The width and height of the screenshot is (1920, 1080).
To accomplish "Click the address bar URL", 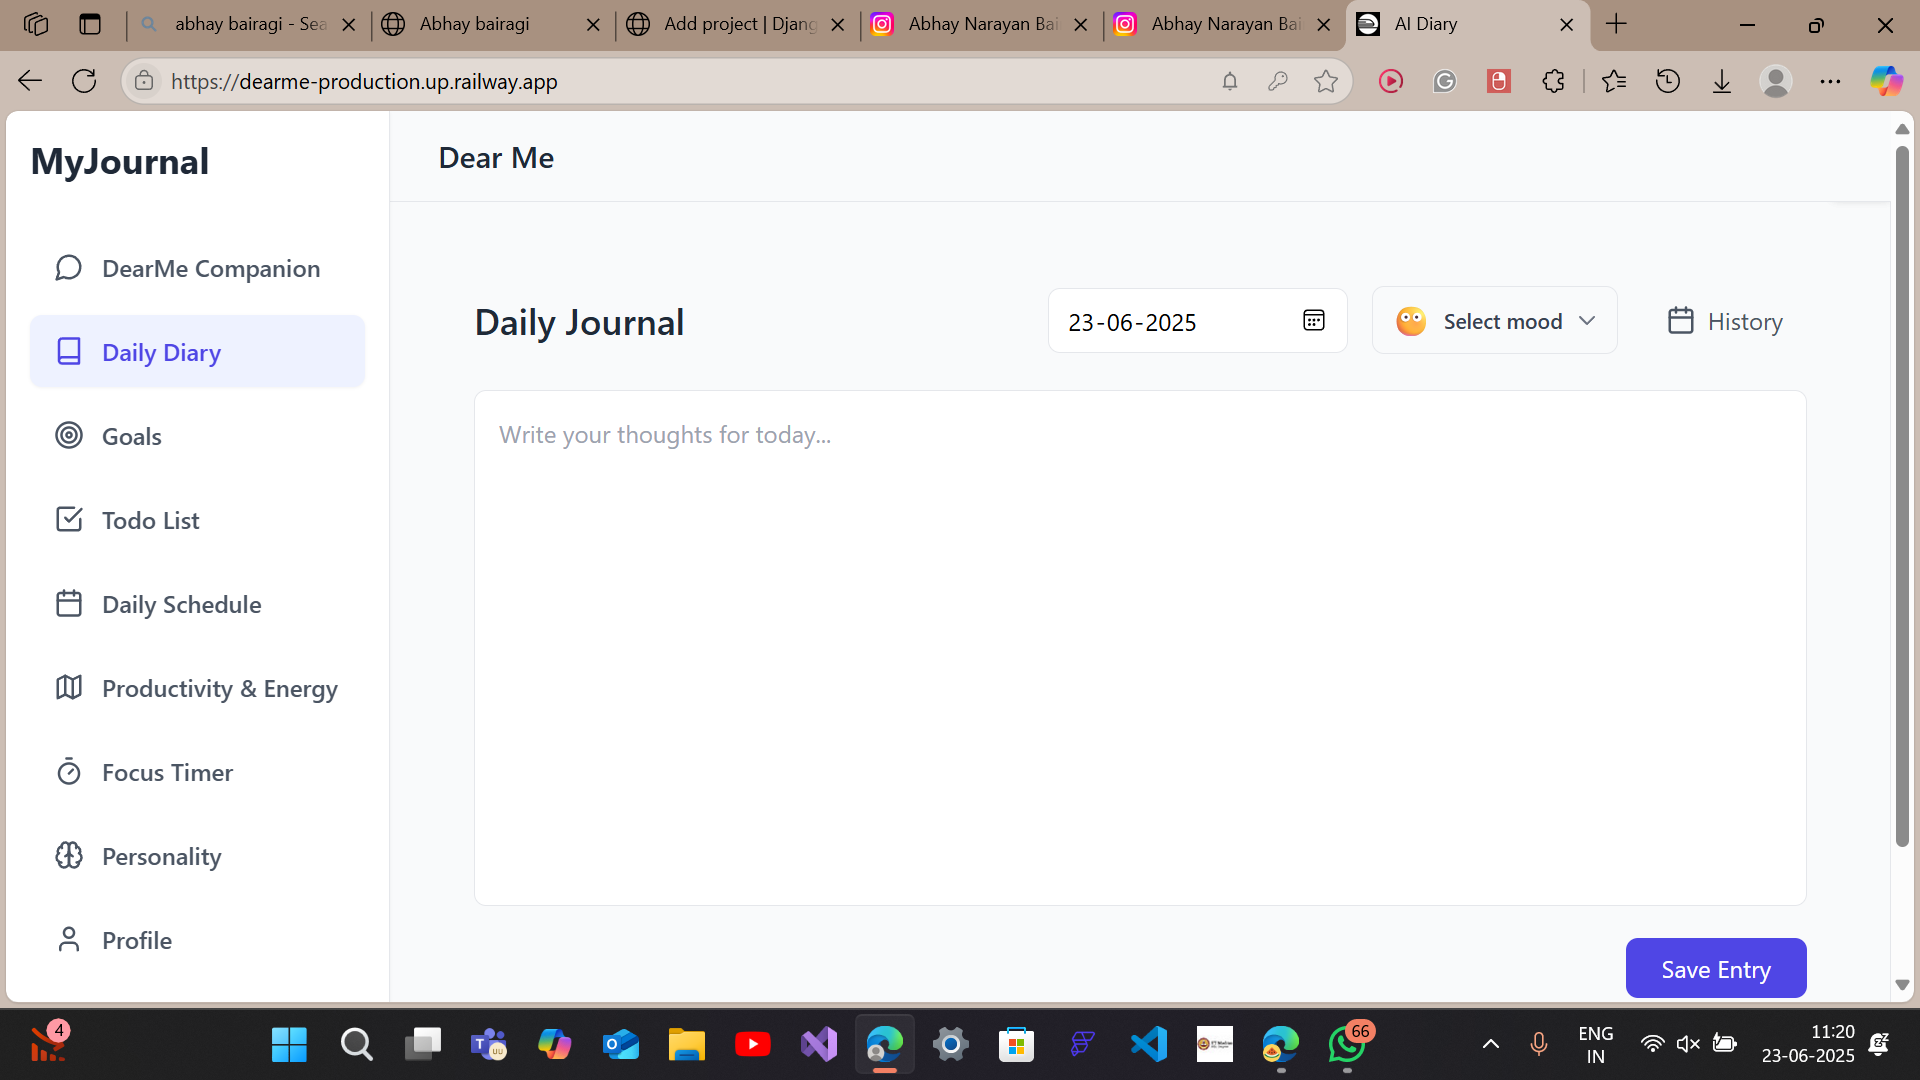I will pos(364,81).
